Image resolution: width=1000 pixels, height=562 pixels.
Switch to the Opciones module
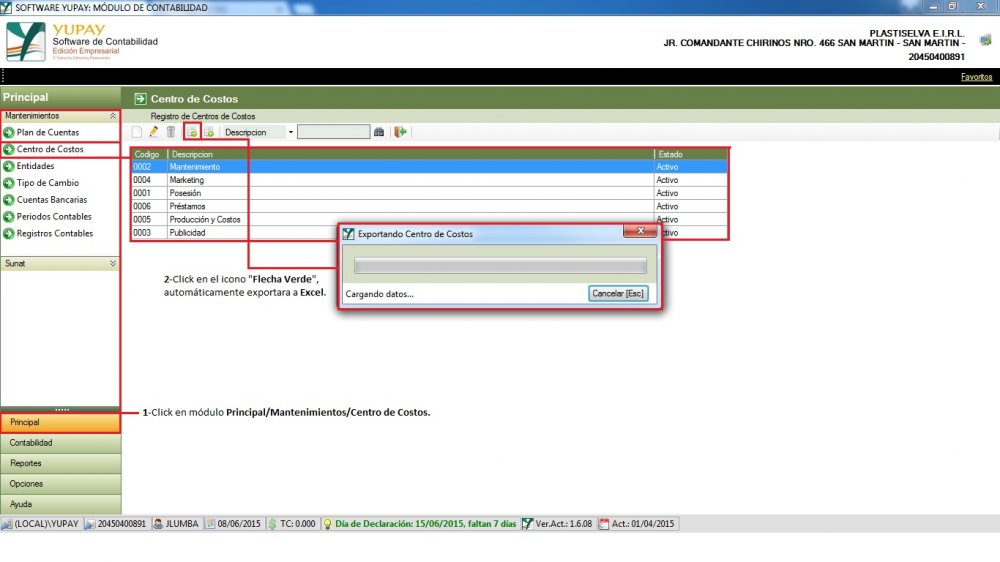[x=60, y=484]
